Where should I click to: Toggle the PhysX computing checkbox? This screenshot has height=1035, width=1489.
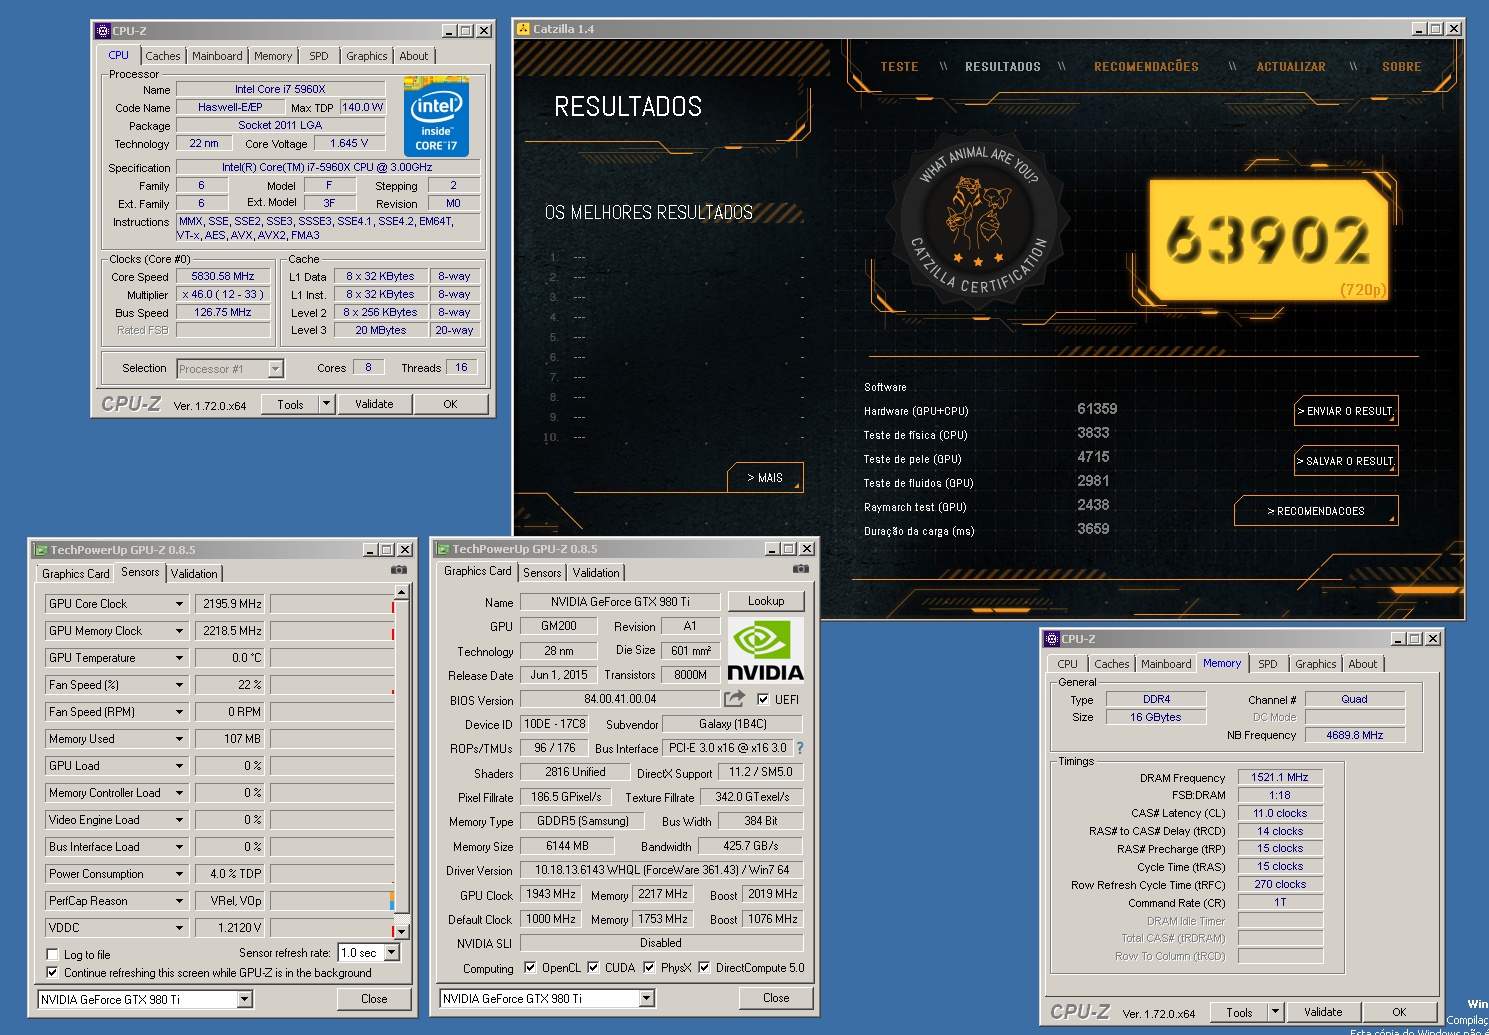[649, 968]
